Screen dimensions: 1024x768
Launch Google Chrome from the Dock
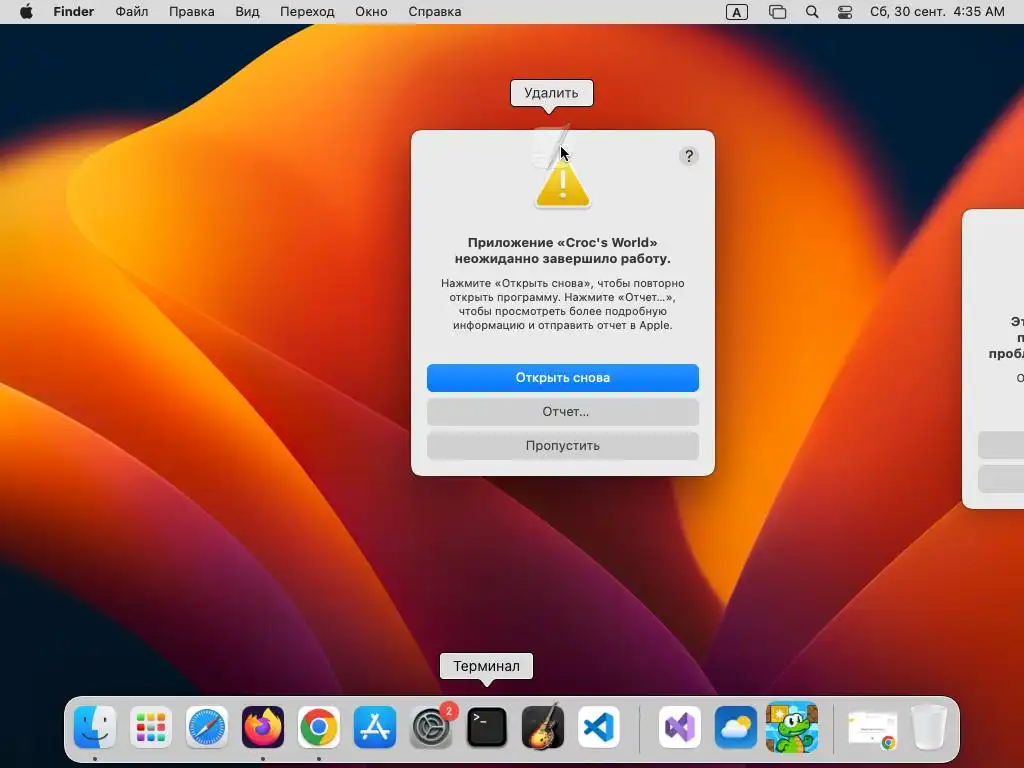coord(319,727)
